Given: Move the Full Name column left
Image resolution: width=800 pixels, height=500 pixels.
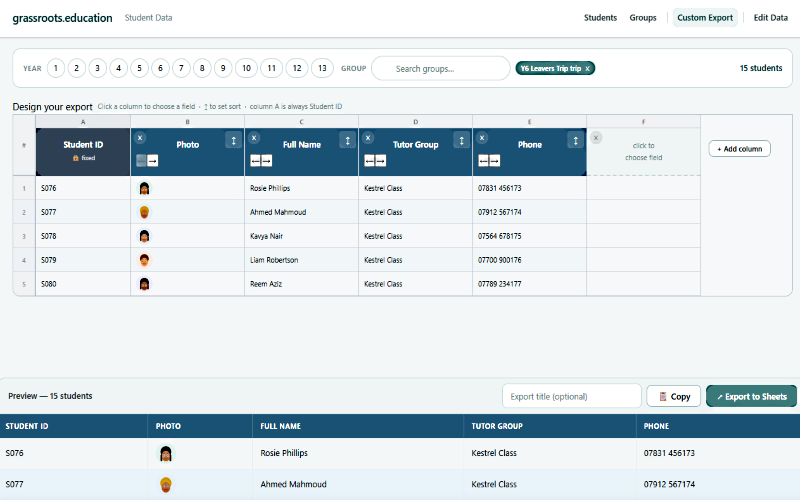Looking at the screenshot, I should (256, 161).
